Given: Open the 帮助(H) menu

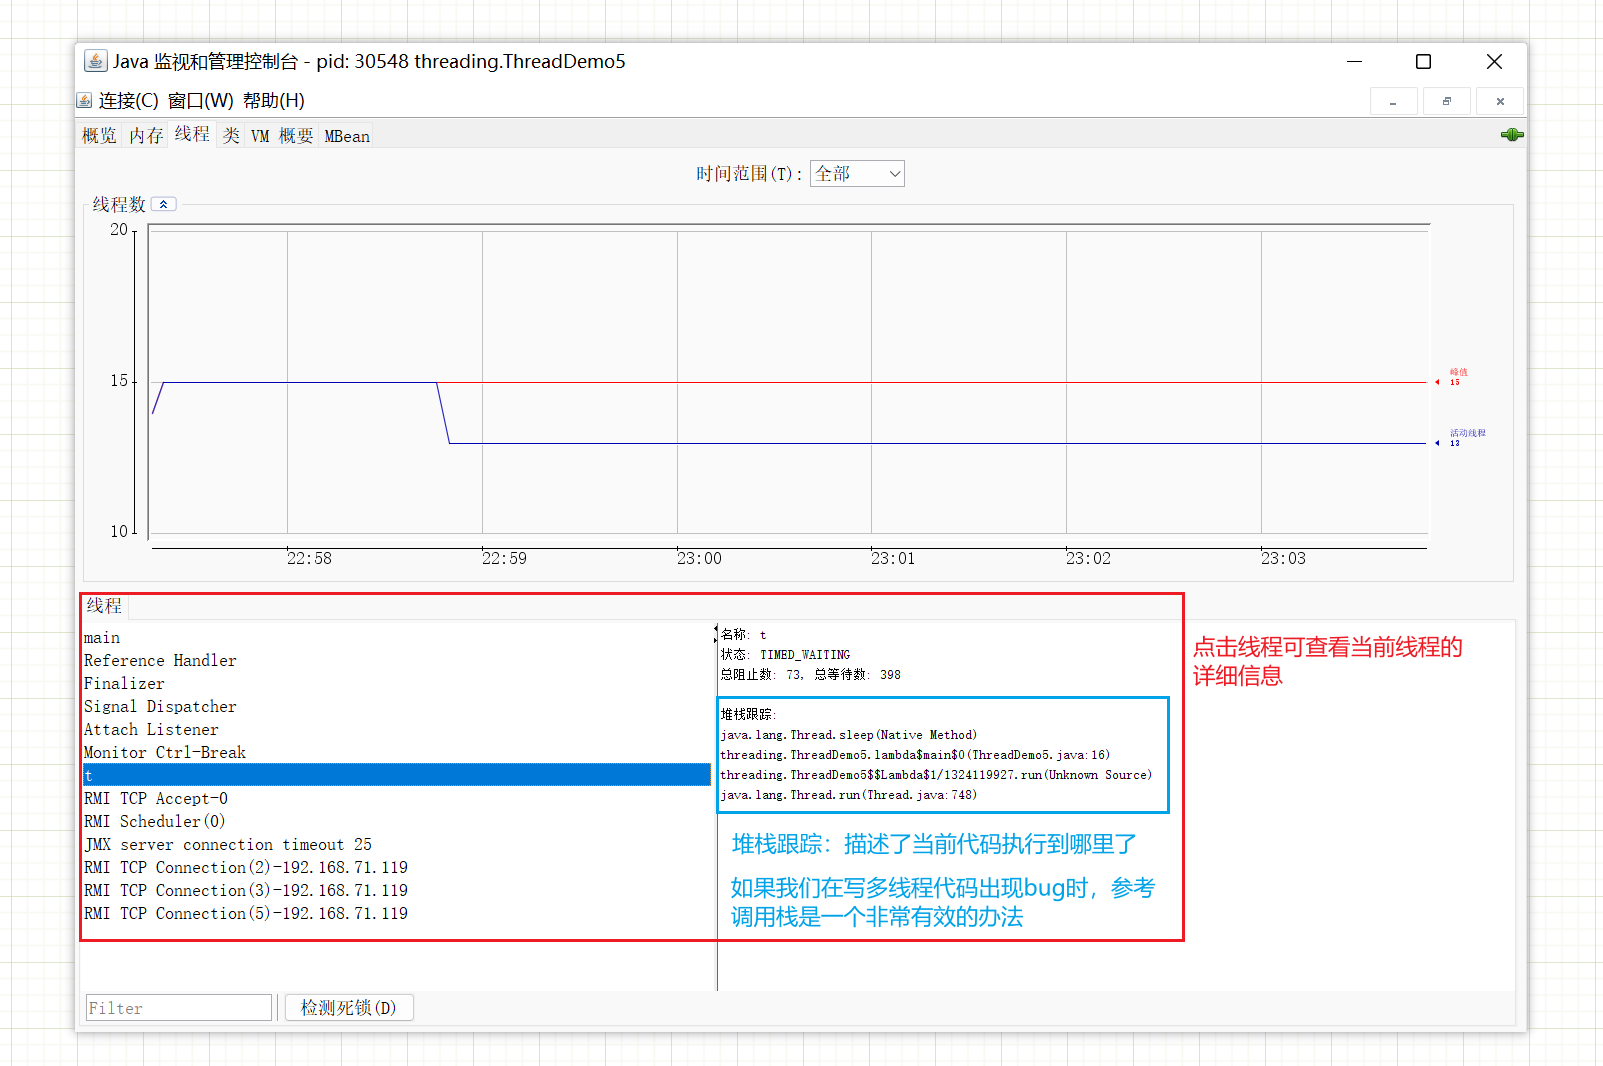Looking at the screenshot, I should 273,101.
